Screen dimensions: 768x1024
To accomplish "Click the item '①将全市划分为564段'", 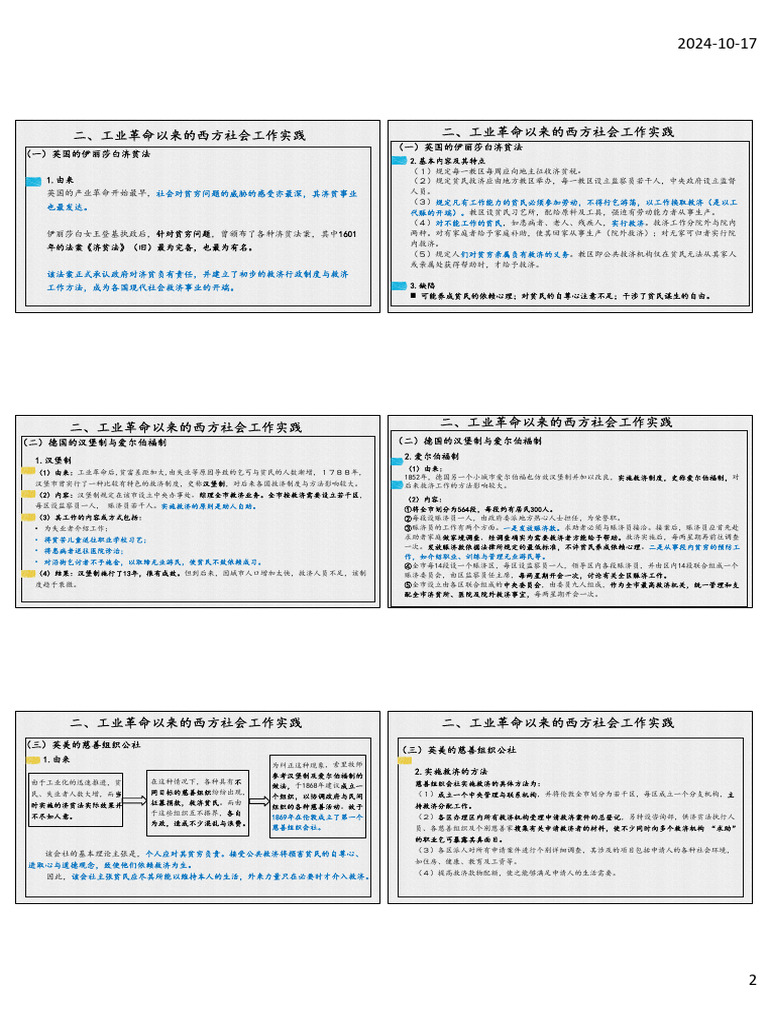I will (479, 509).
